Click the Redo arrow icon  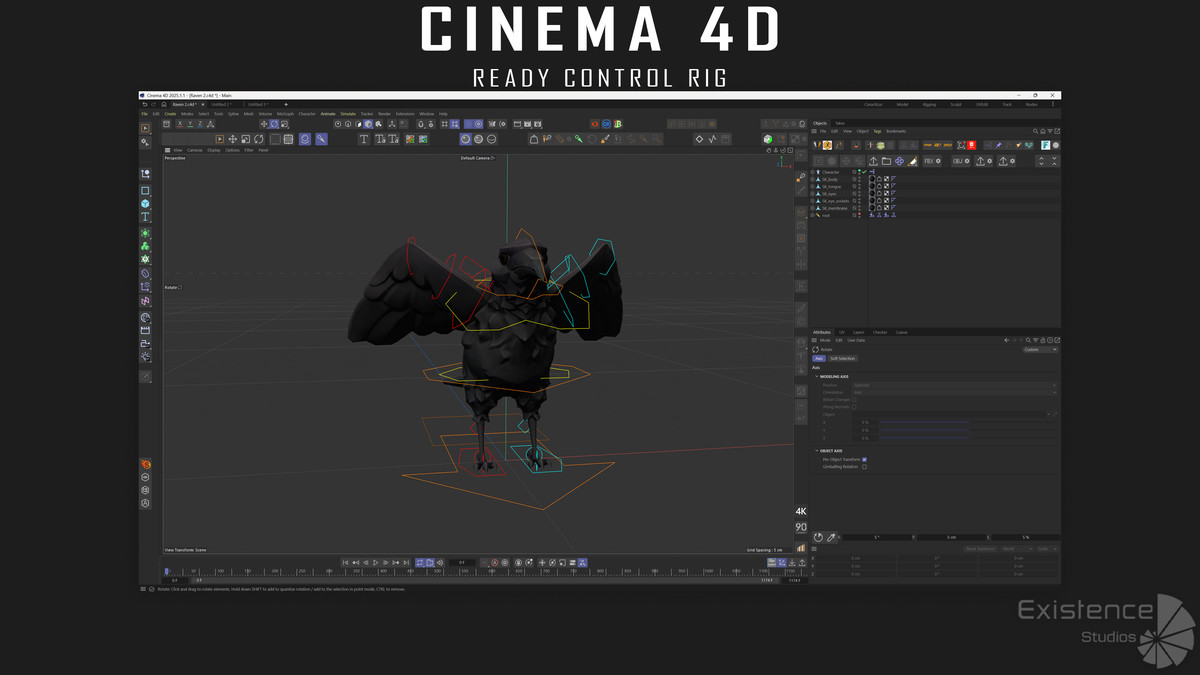coord(154,104)
